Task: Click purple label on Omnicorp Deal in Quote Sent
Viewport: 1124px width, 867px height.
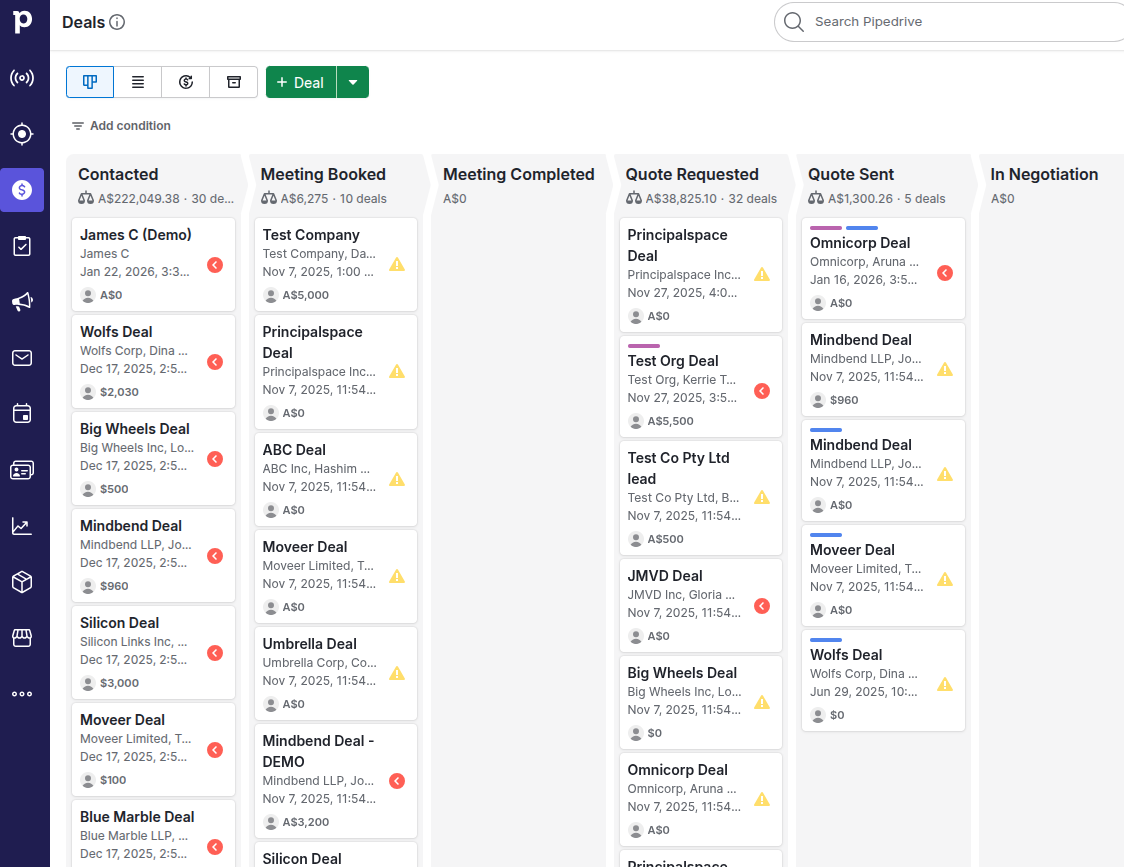Action: pos(826,228)
